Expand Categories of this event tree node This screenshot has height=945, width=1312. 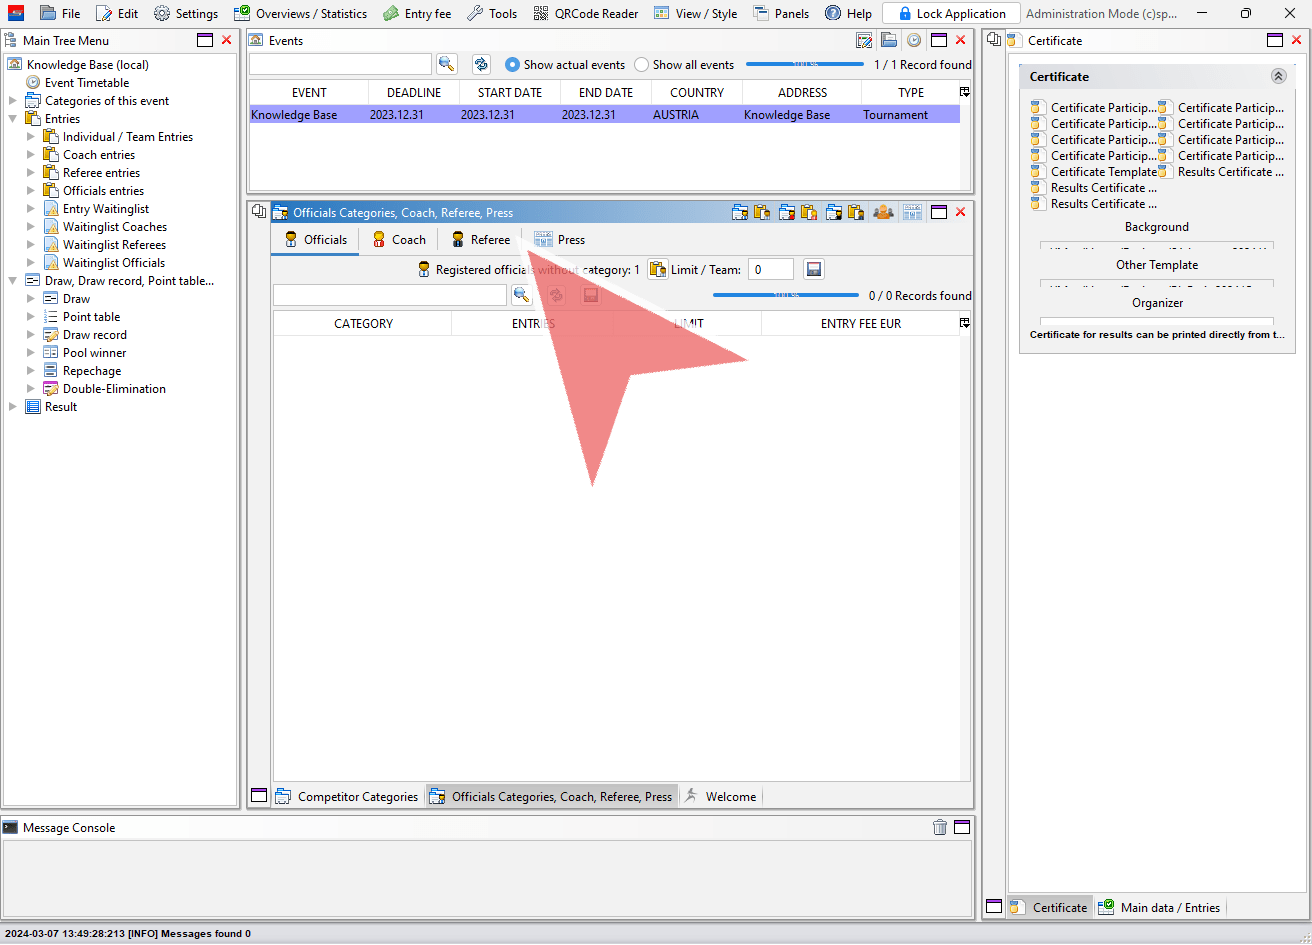[x=13, y=101]
